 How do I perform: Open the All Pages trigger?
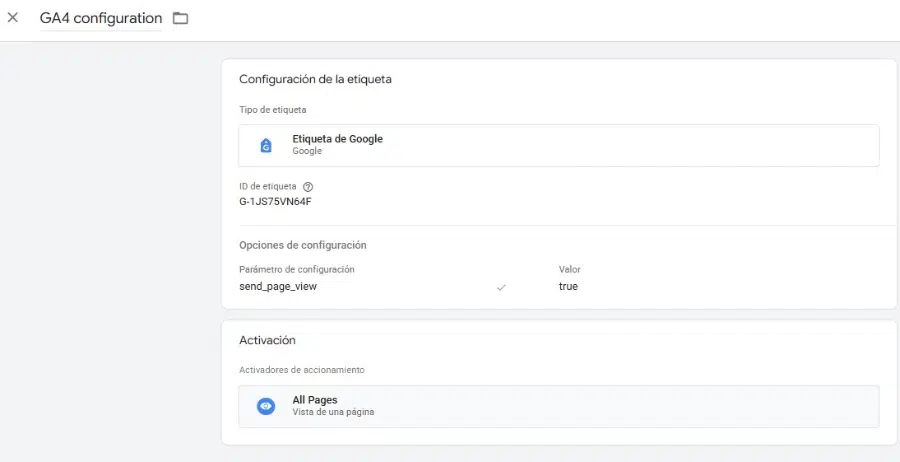point(558,406)
